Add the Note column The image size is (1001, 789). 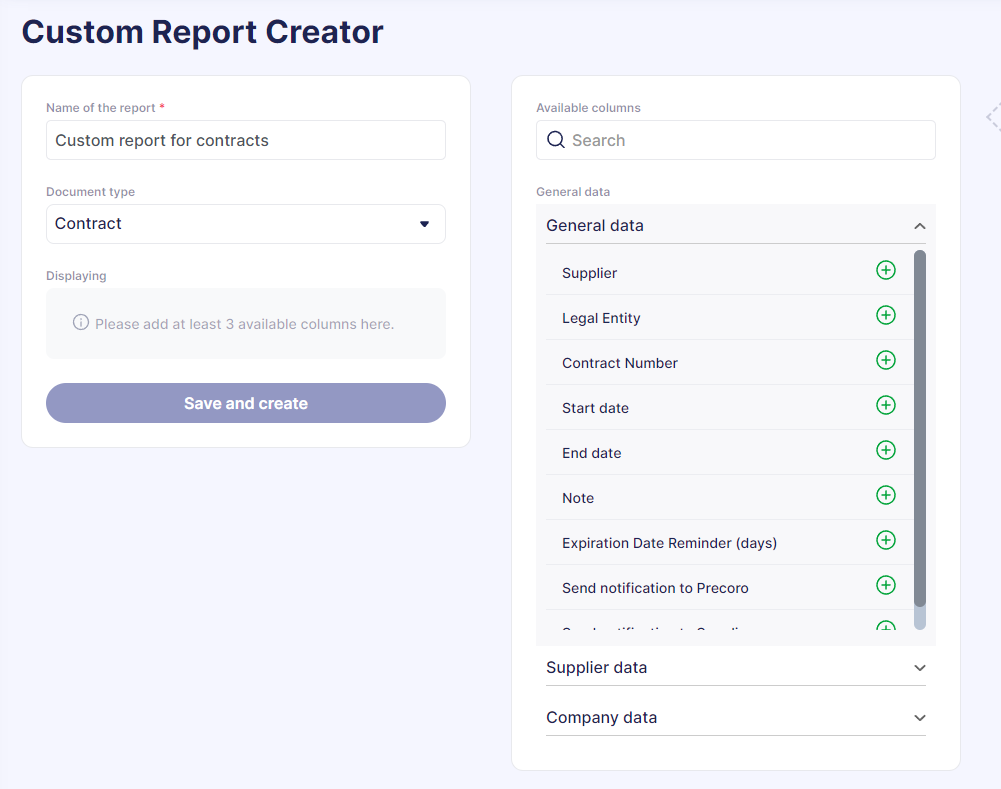(885, 495)
